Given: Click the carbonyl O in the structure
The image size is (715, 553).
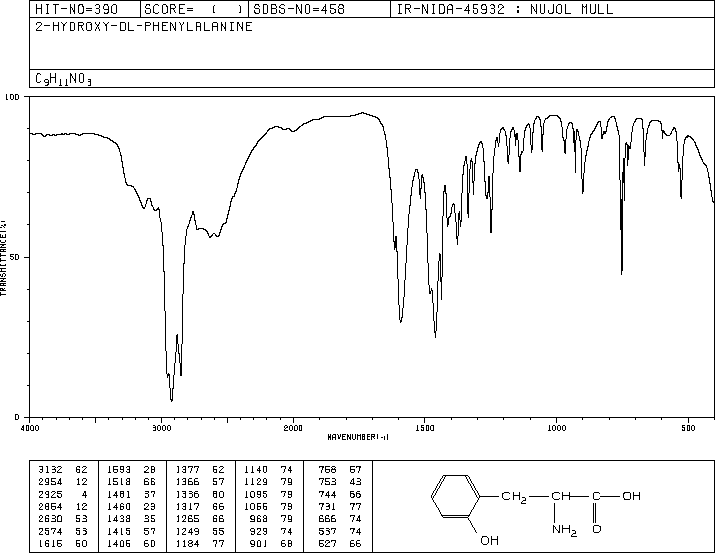Looking at the screenshot, I should tap(596, 529).
